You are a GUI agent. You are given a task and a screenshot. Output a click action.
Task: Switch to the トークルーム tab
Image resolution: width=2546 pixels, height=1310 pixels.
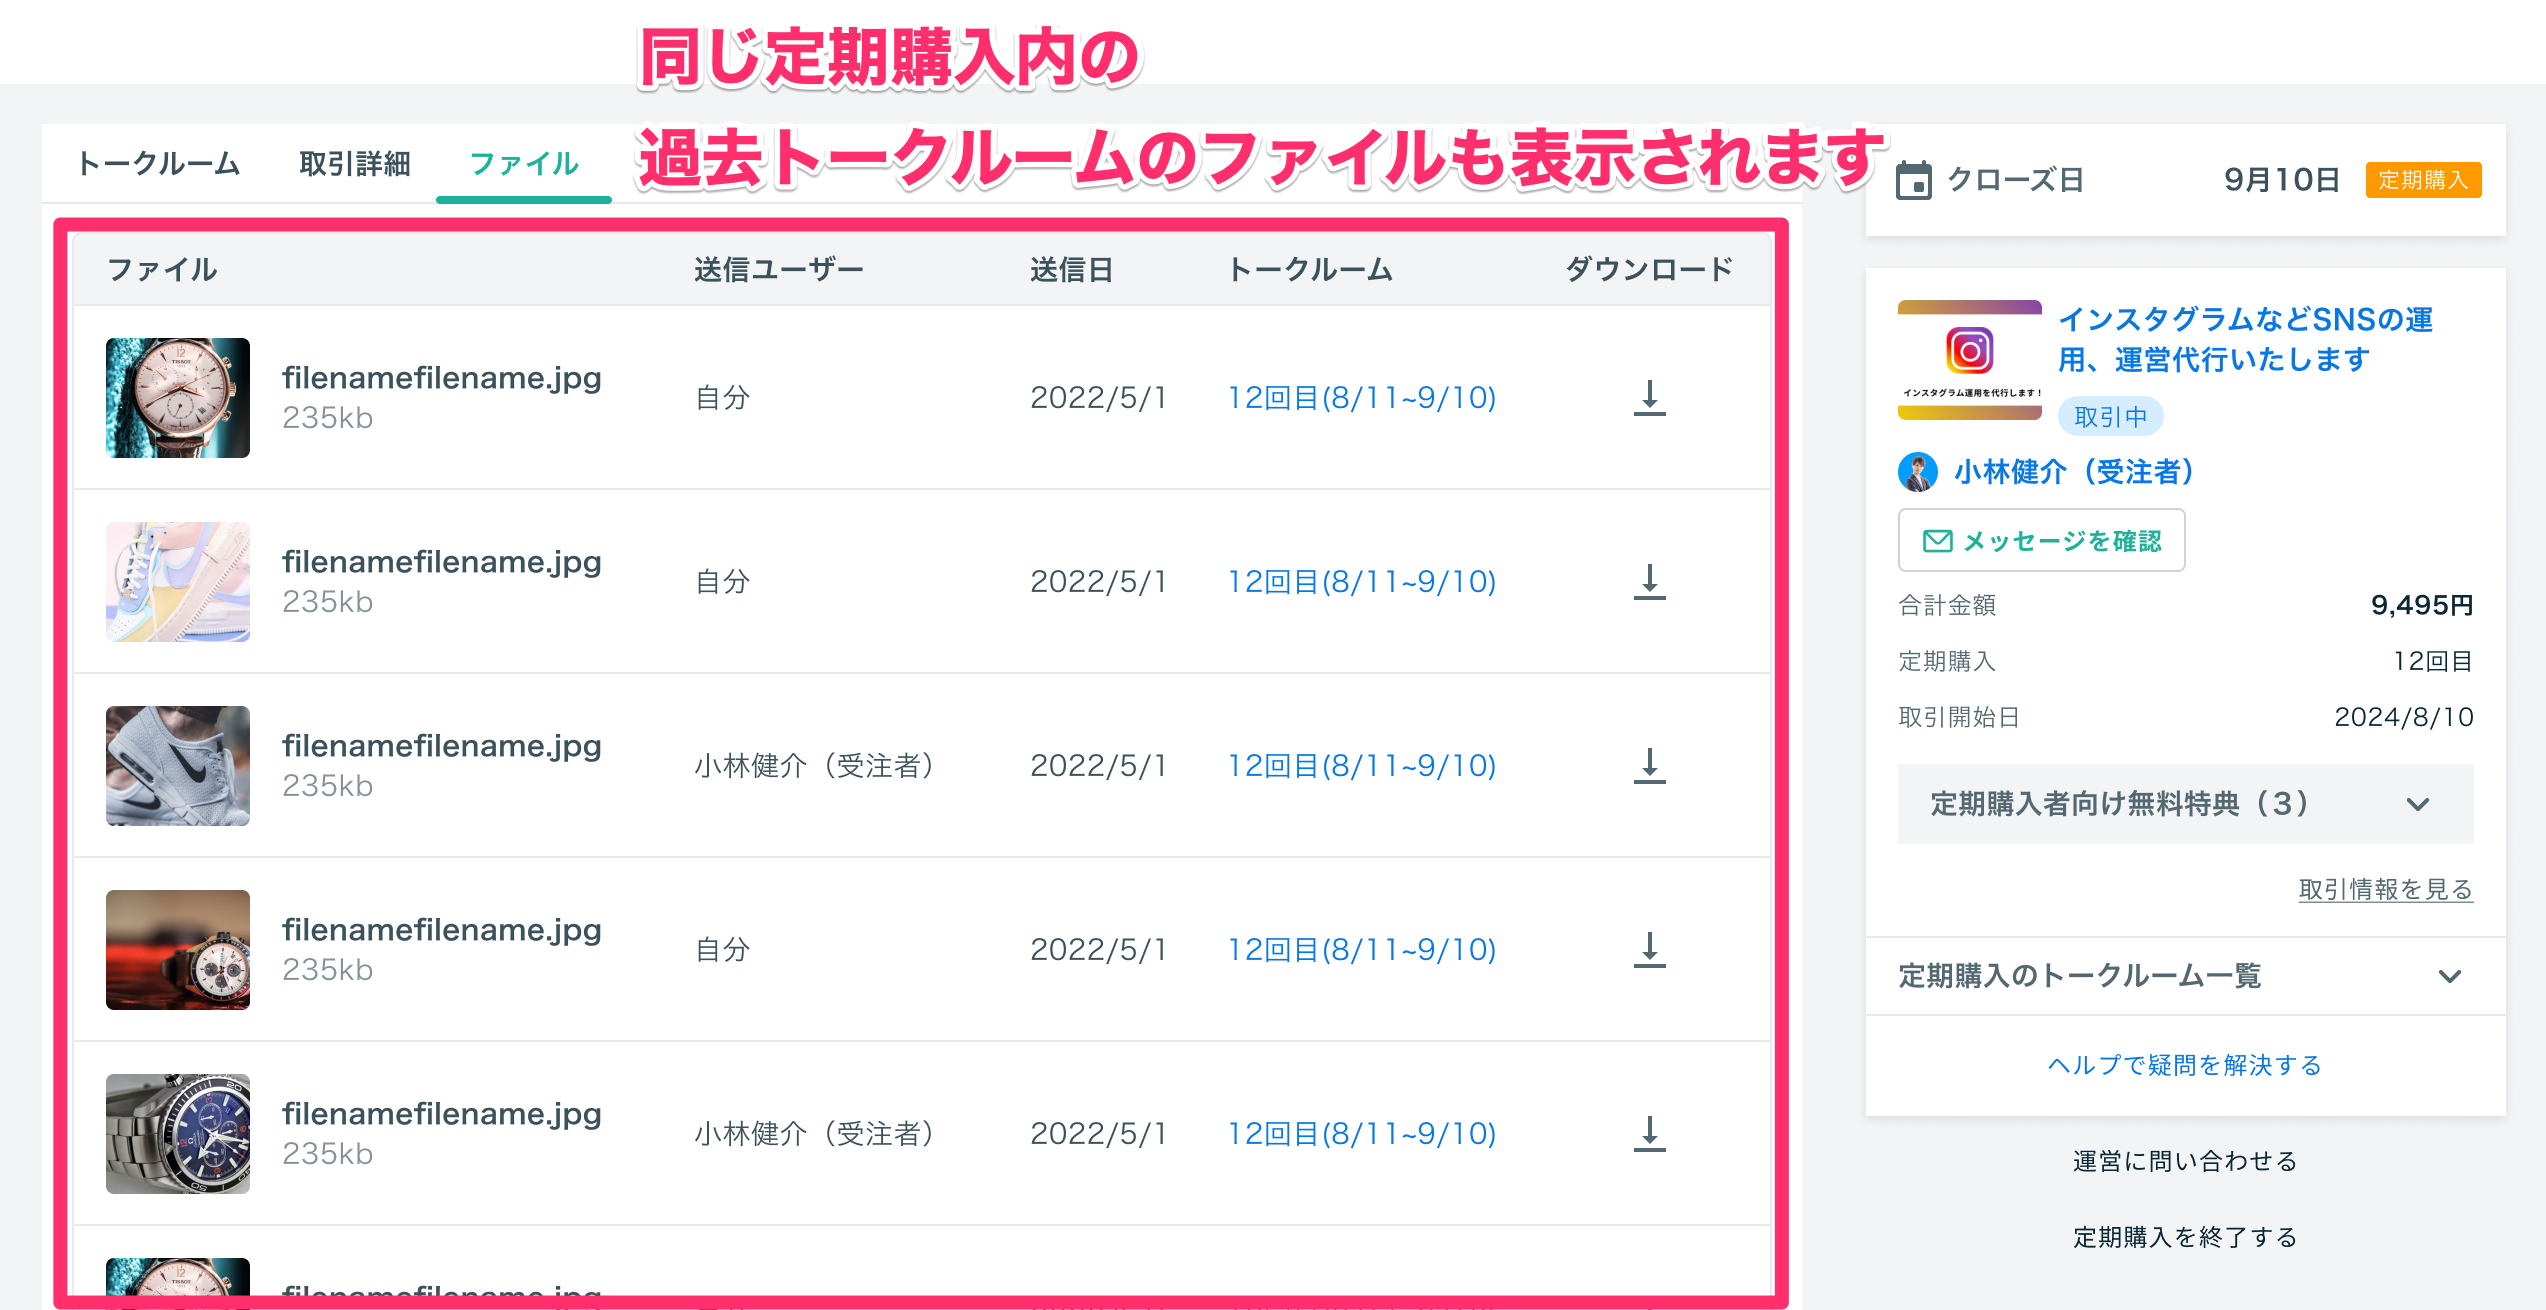158,164
